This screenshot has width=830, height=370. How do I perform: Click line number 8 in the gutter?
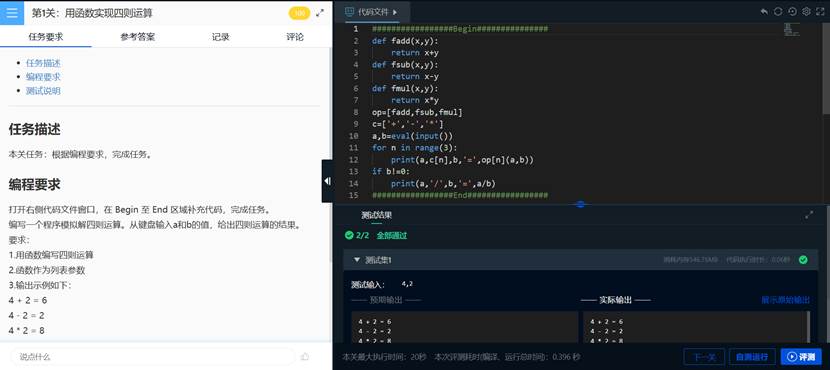pyautogui.click(x=356, y=112)
